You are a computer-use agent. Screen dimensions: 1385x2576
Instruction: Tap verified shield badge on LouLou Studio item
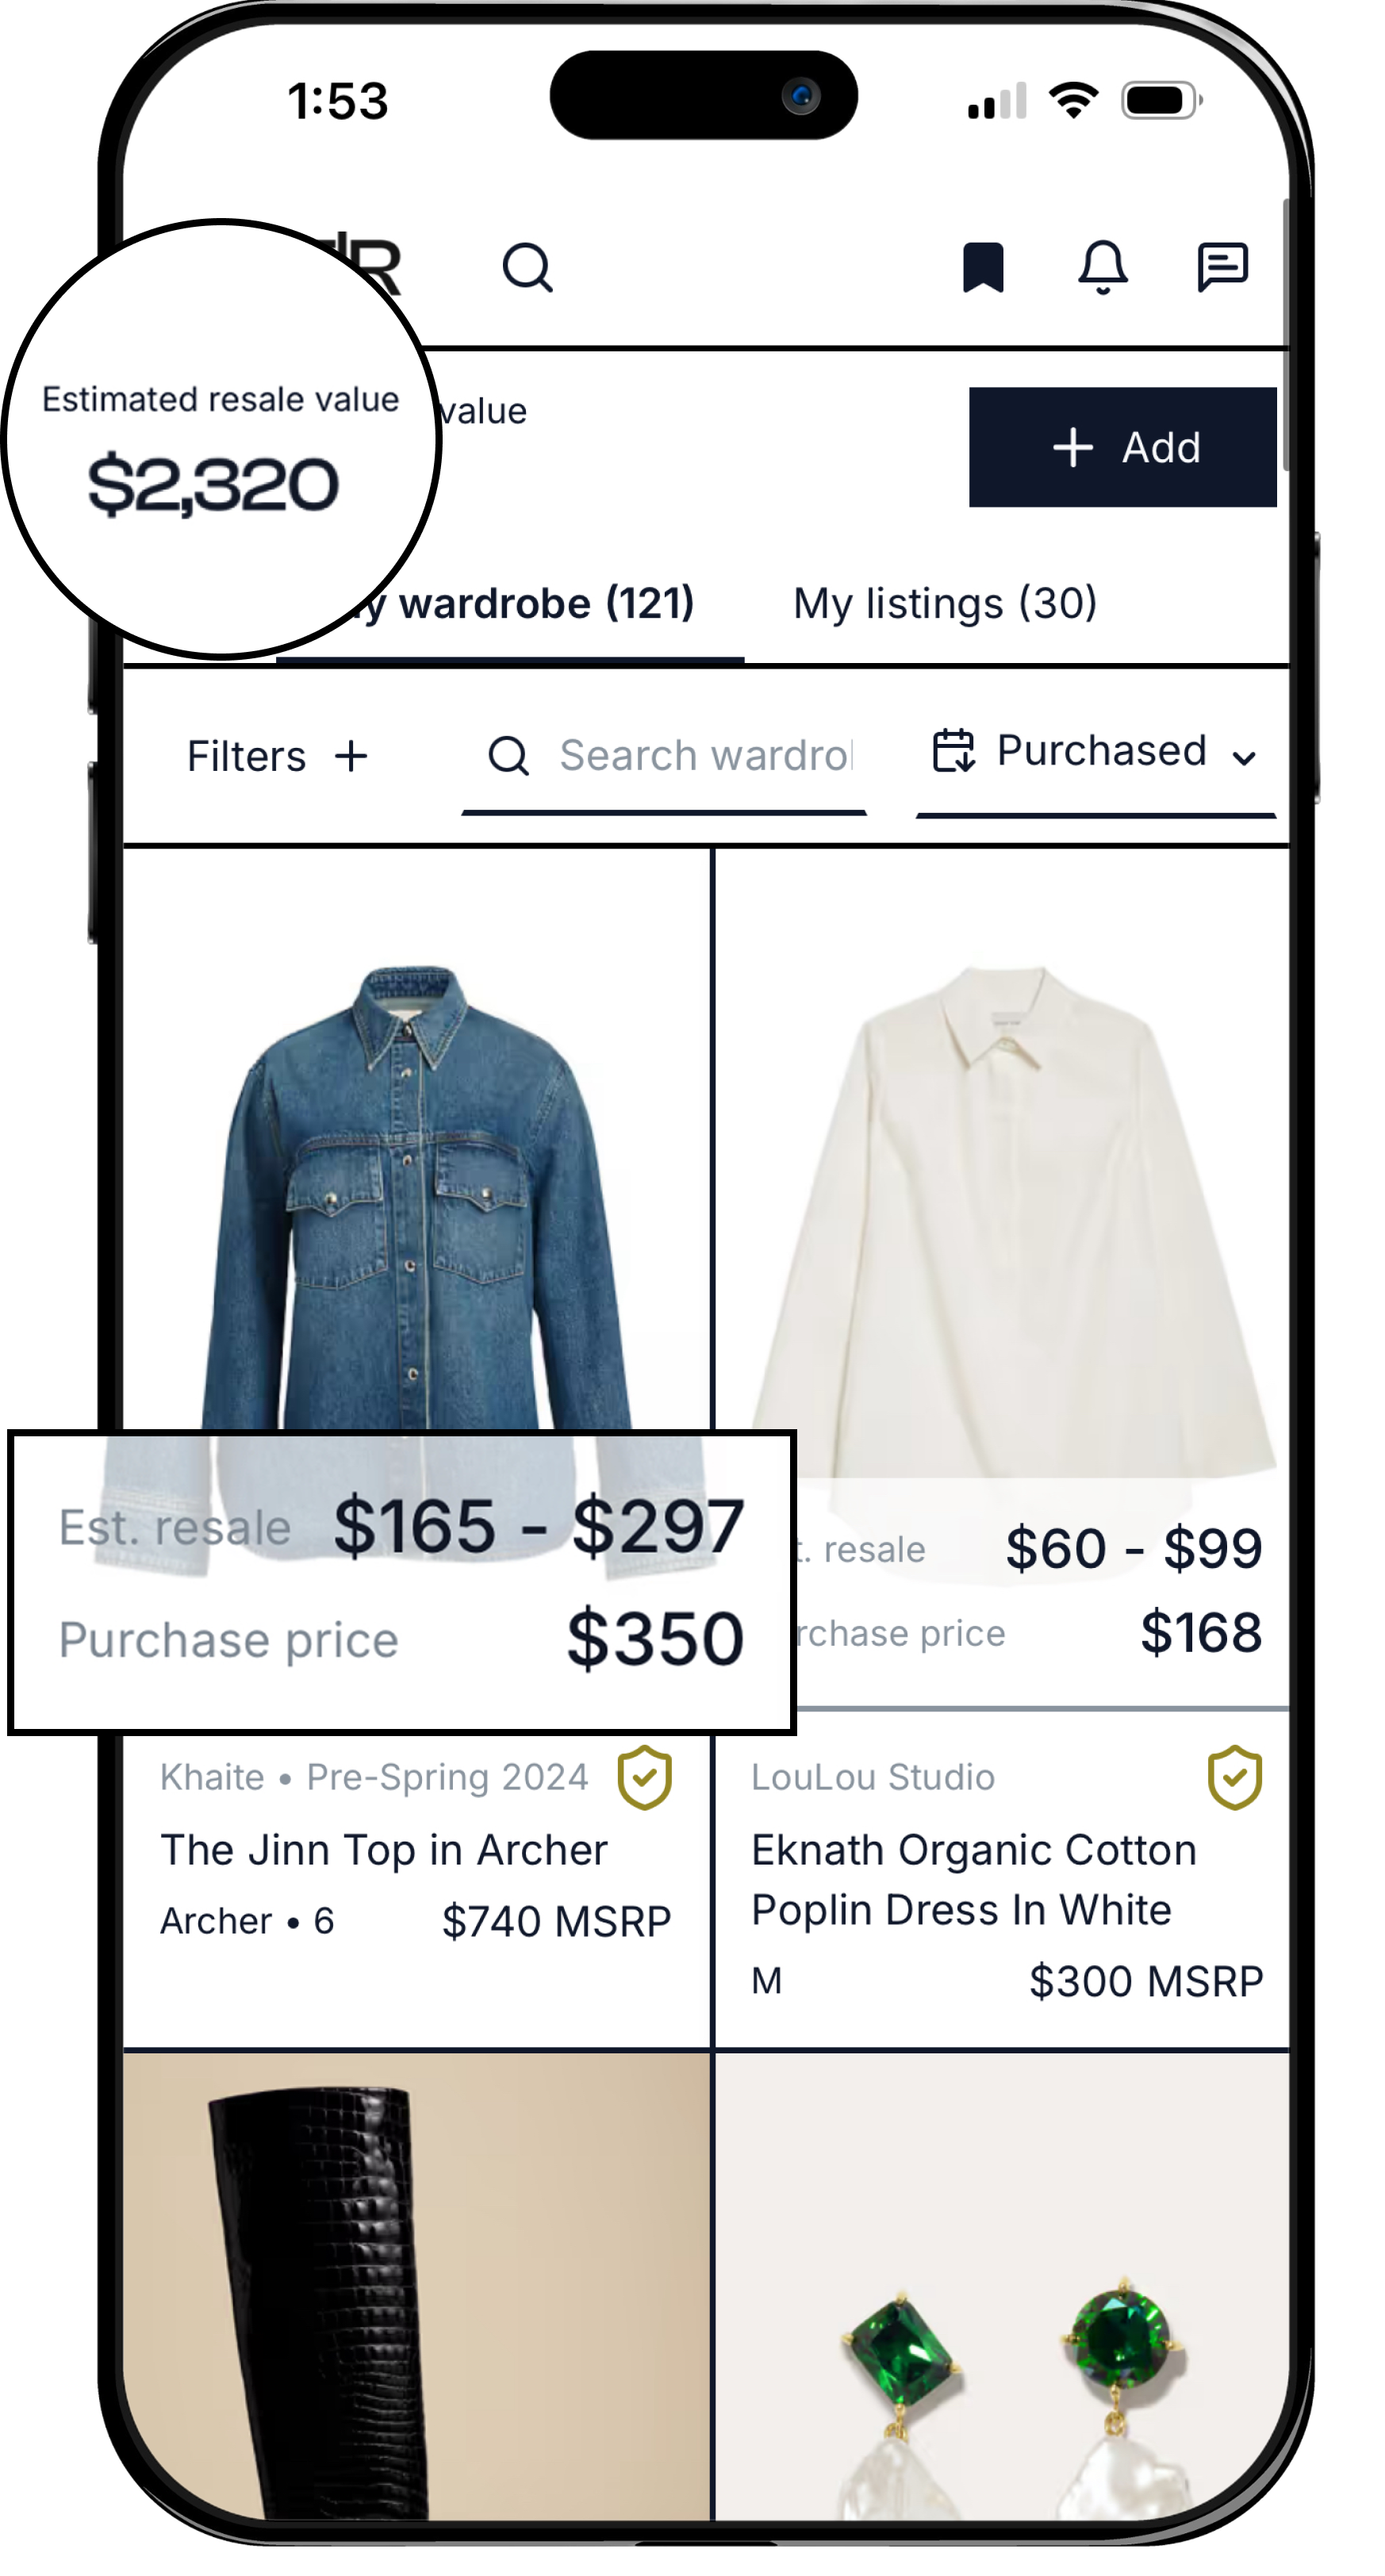pyautogui.click(x=1235, y=1778)
